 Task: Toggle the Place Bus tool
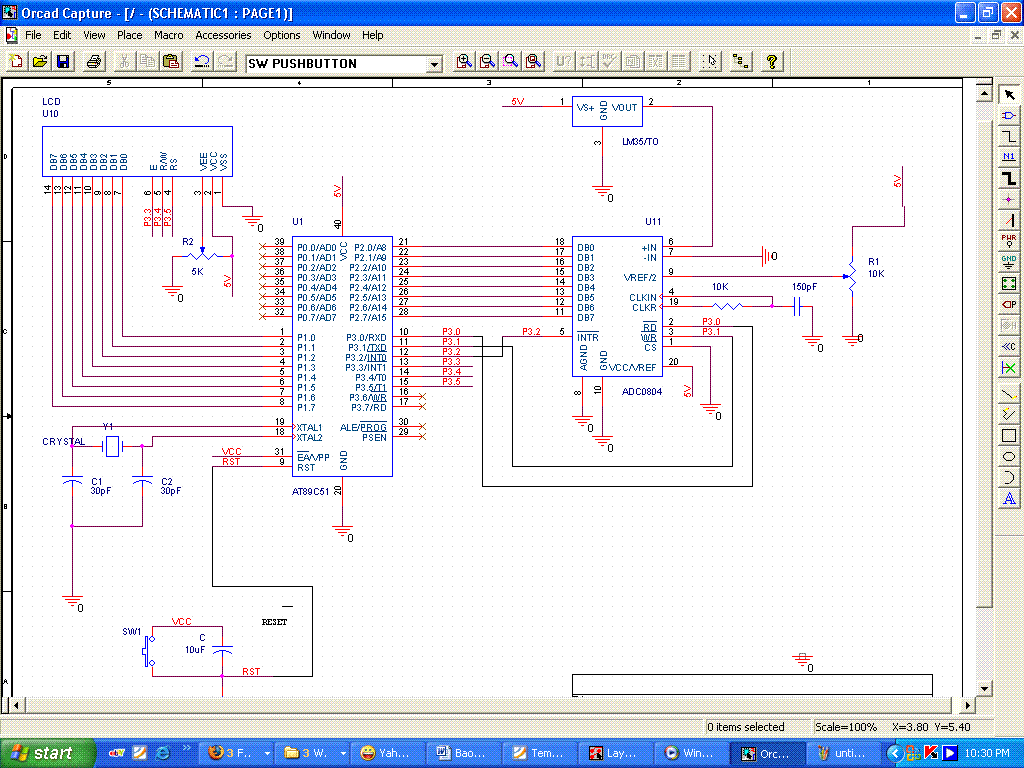tap(1009, 178)
